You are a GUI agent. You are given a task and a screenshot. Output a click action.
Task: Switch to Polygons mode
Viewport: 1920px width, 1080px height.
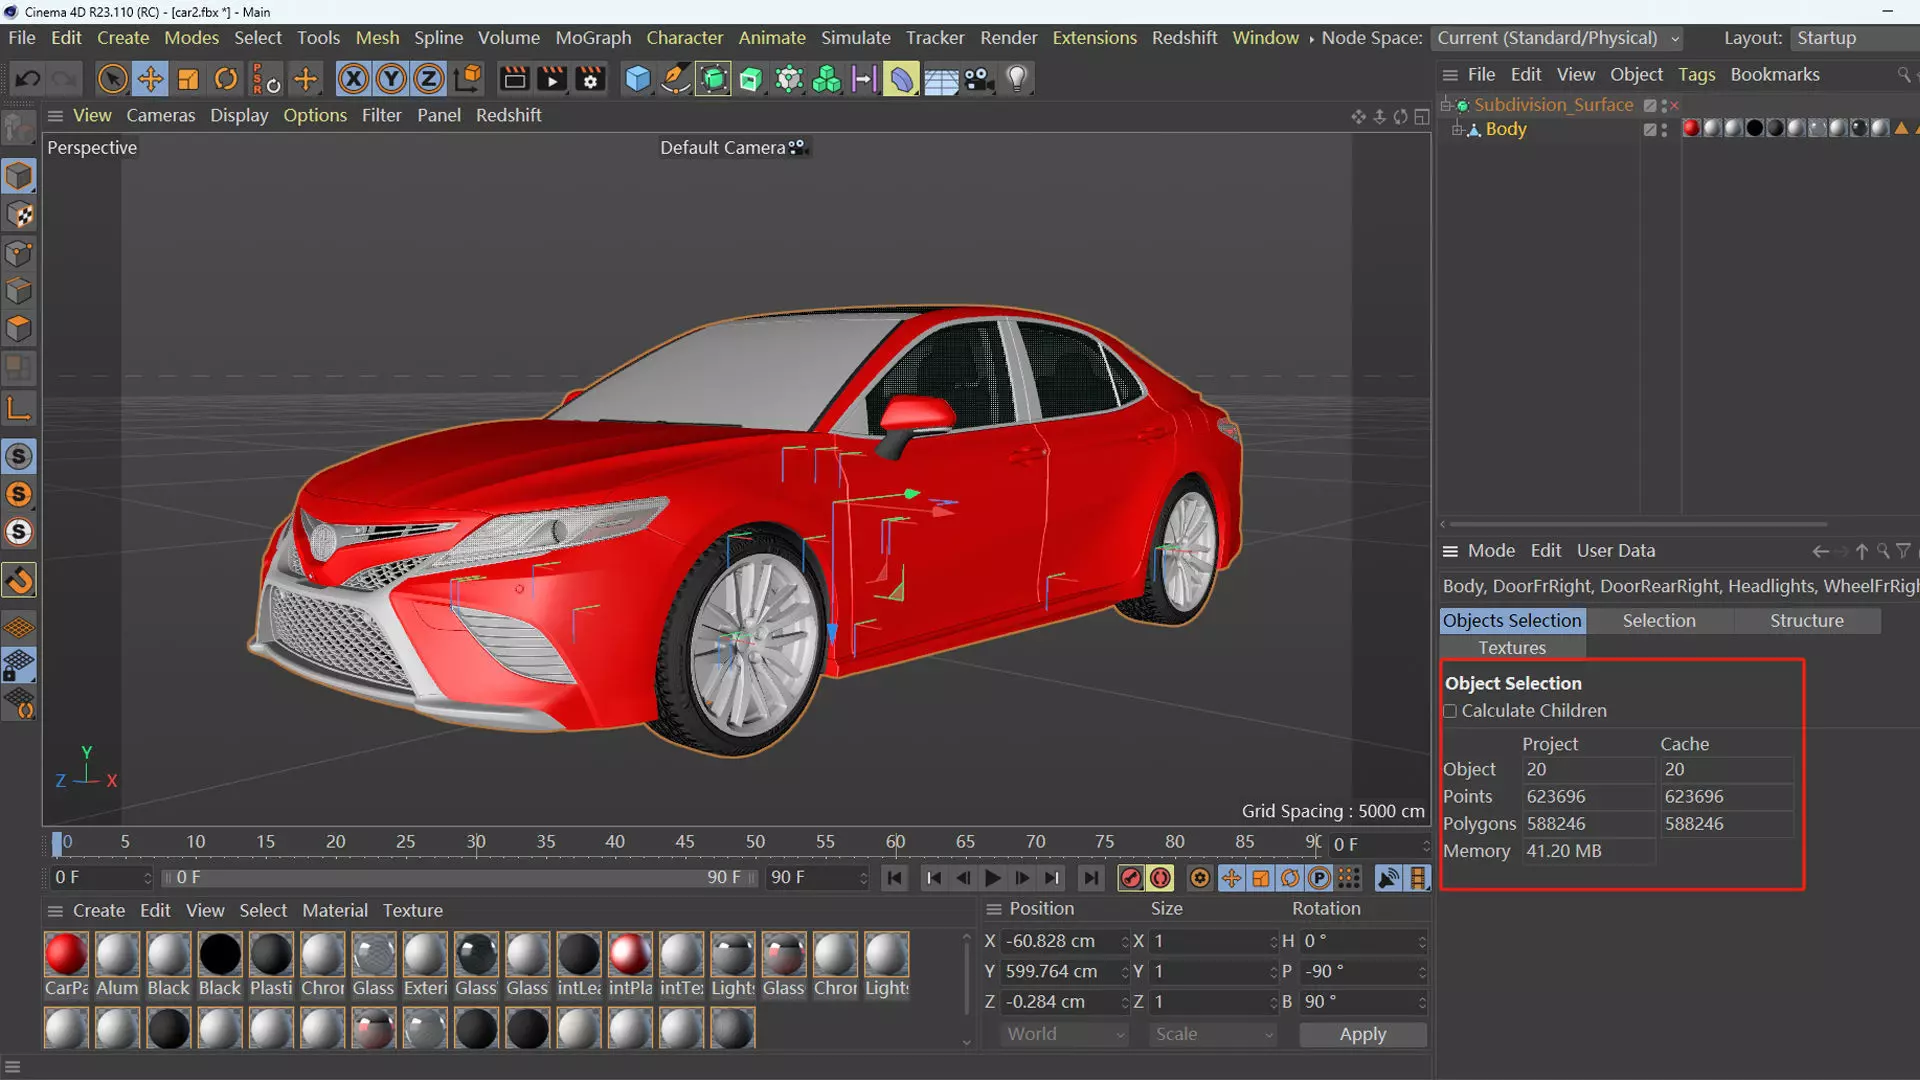[19, 329]
